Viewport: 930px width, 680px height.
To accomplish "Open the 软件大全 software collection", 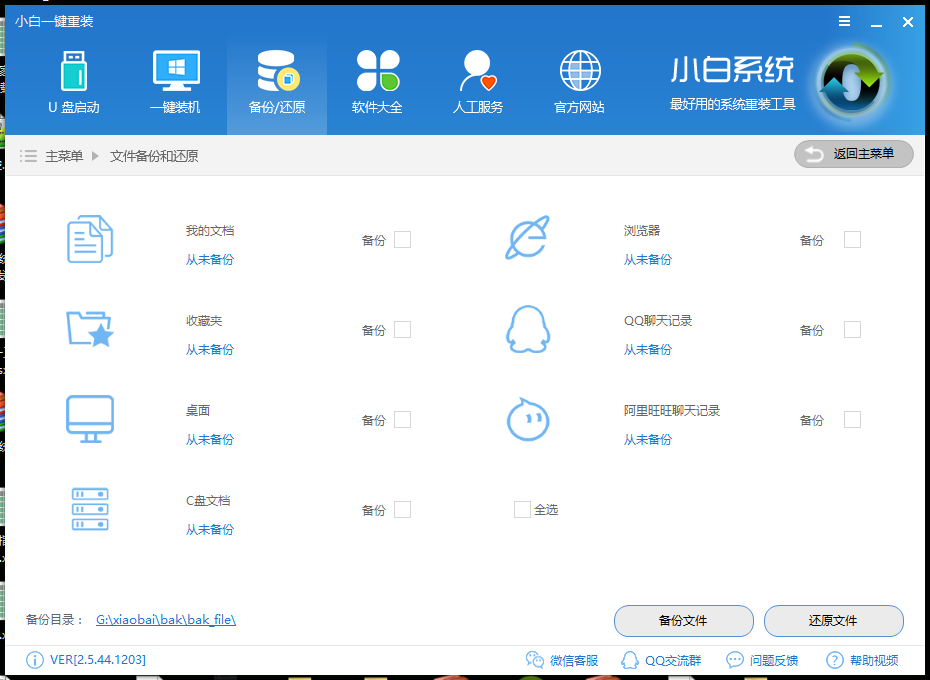I will [x=377, y=80].
